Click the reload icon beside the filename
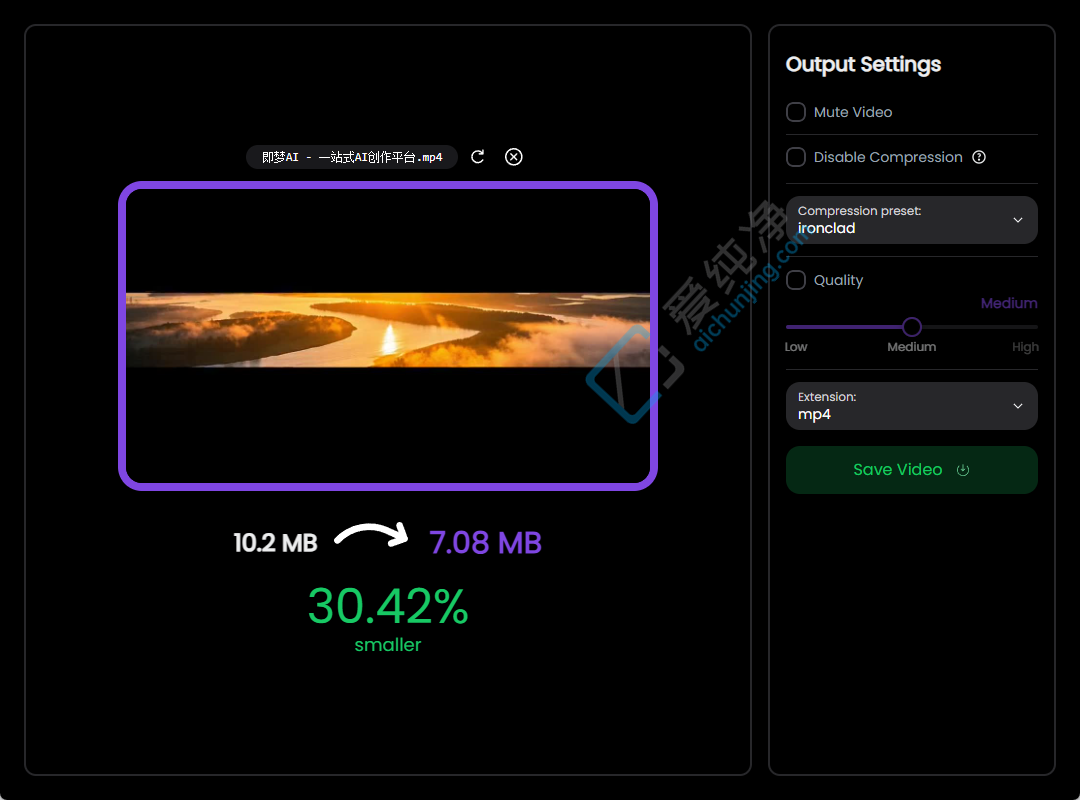This screenshot has height=800, width=1080. pyautogui.click(x=477, y=157)
